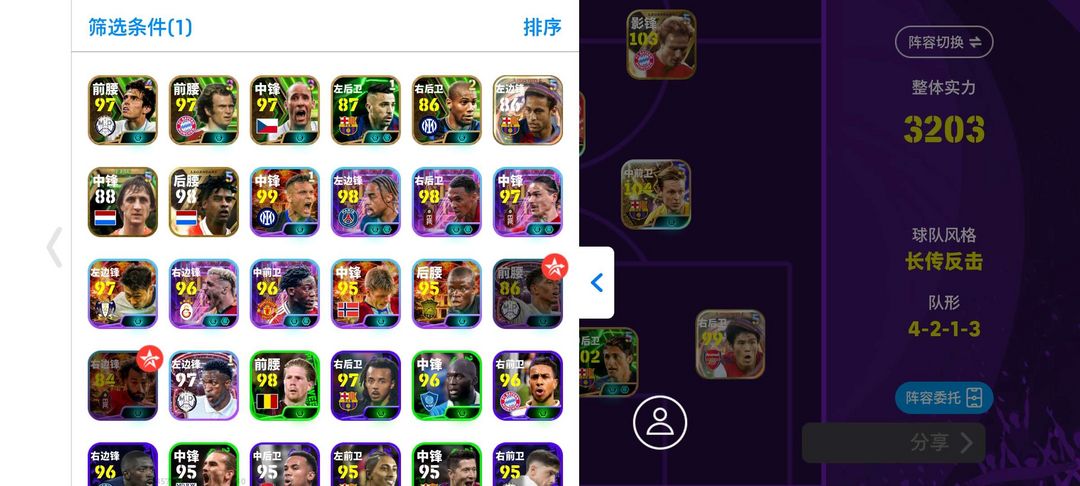Viewport: 1080px width, 486px height.
Task: Choose the 95 中锋 Norway flag card
Action: (x=366, y=293)
